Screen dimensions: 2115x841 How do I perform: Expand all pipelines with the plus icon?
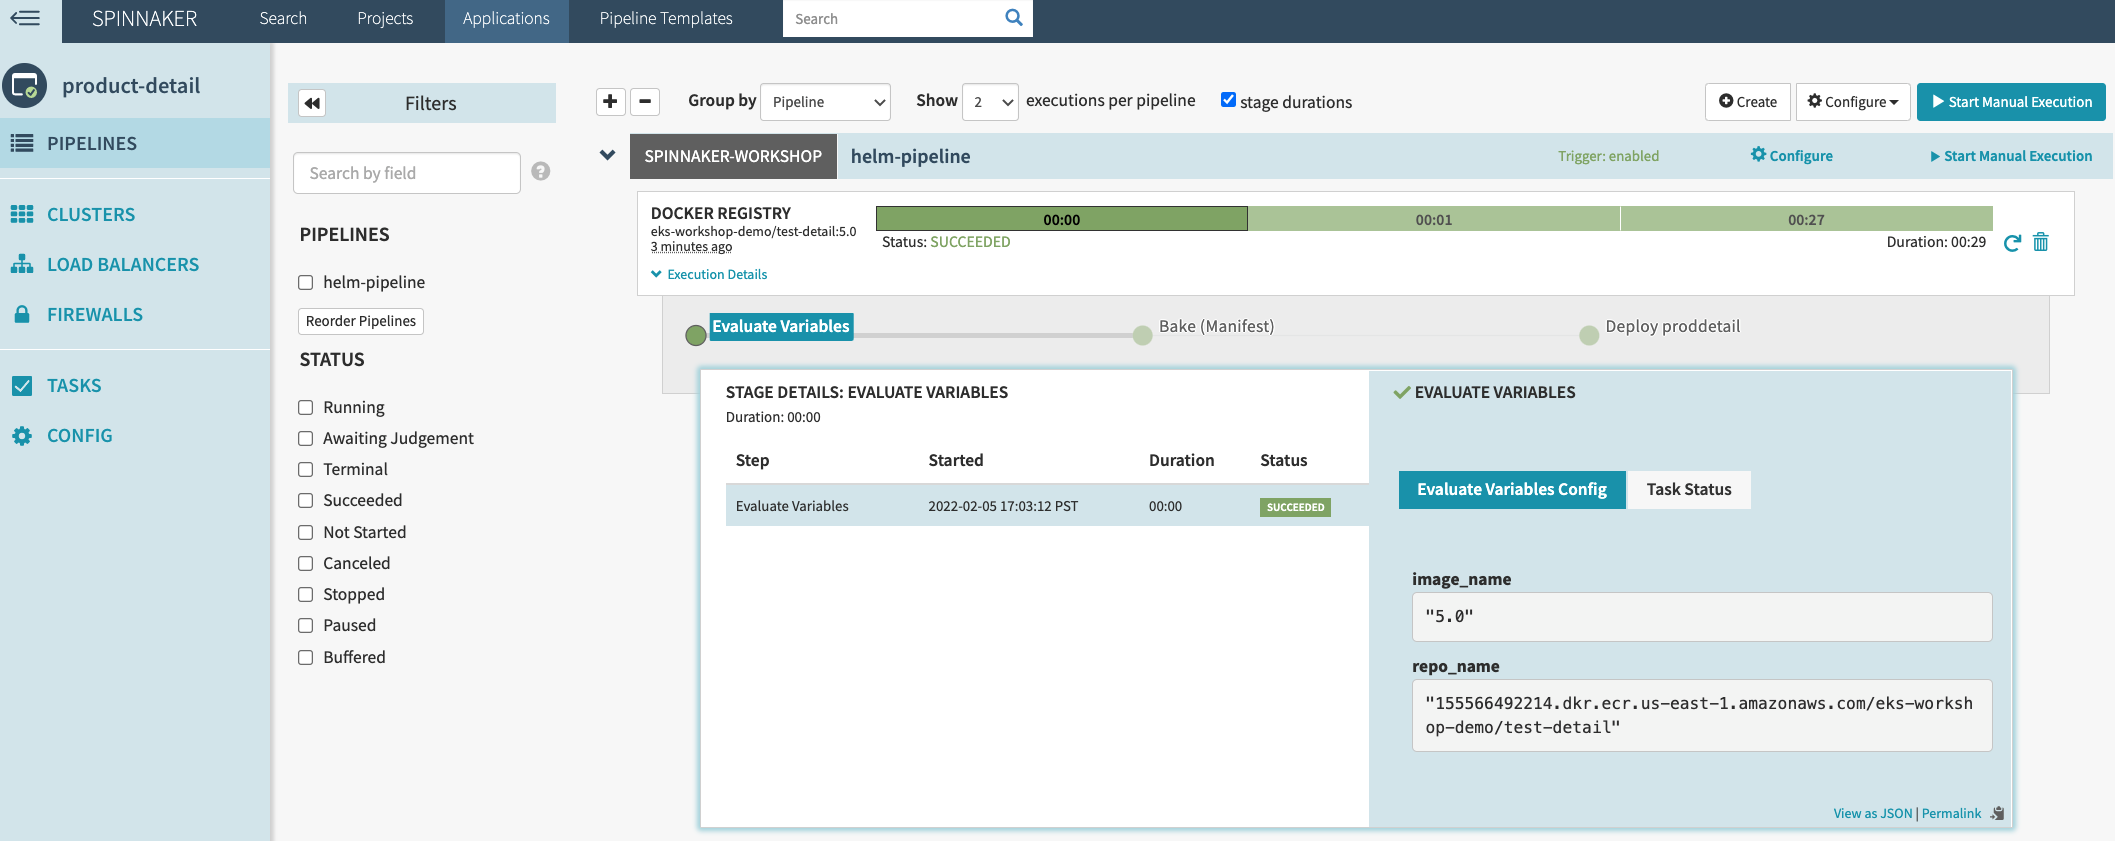[610, 101]
